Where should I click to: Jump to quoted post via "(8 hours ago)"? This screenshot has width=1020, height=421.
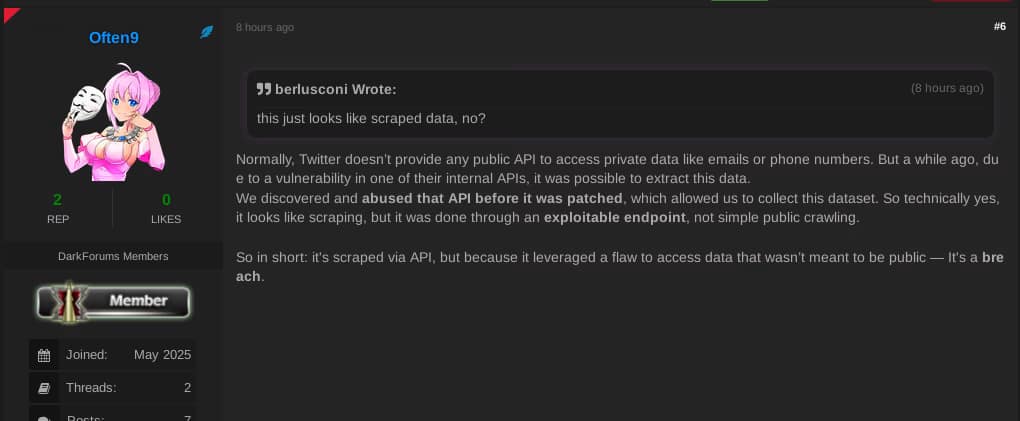pos(946,88)
